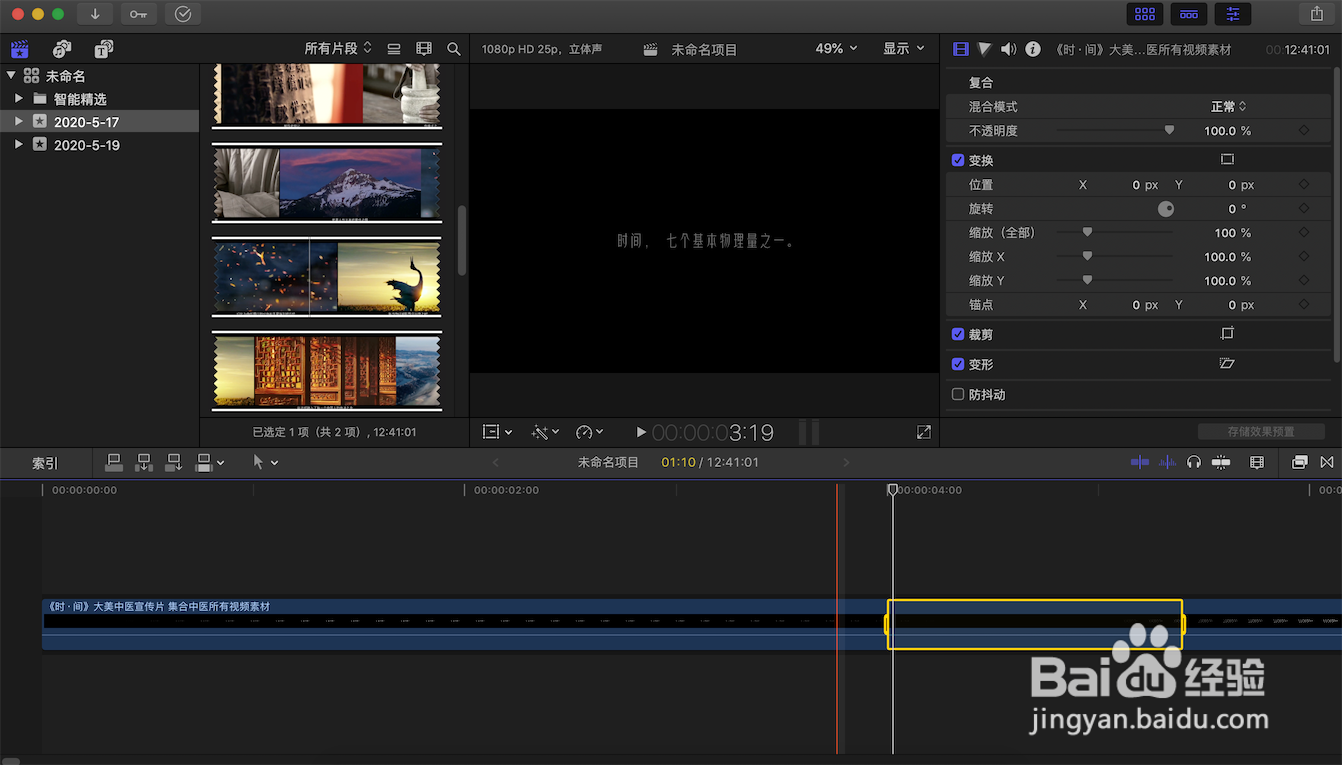Image resolution: width=1342 pixels, height=765 pixels.
Task: Toggle the browser panel layout button
Action: click(x=1145, y=14)
